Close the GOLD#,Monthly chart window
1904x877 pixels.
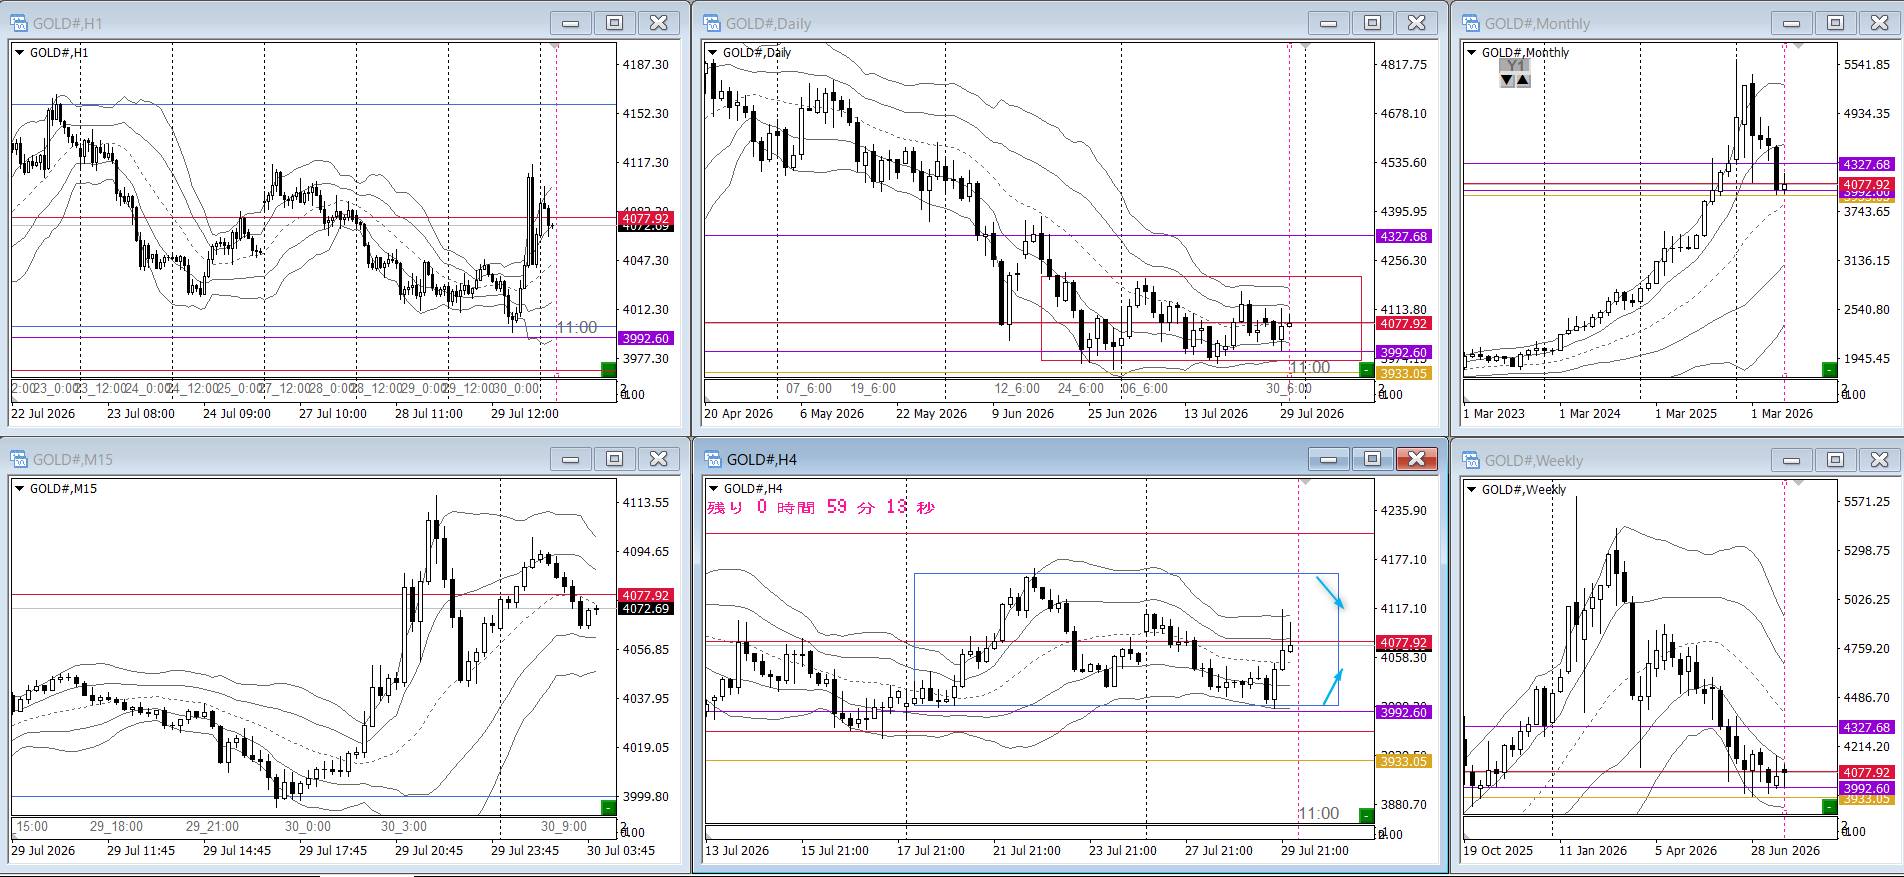pyautogui.click(x=1879, y=23)
